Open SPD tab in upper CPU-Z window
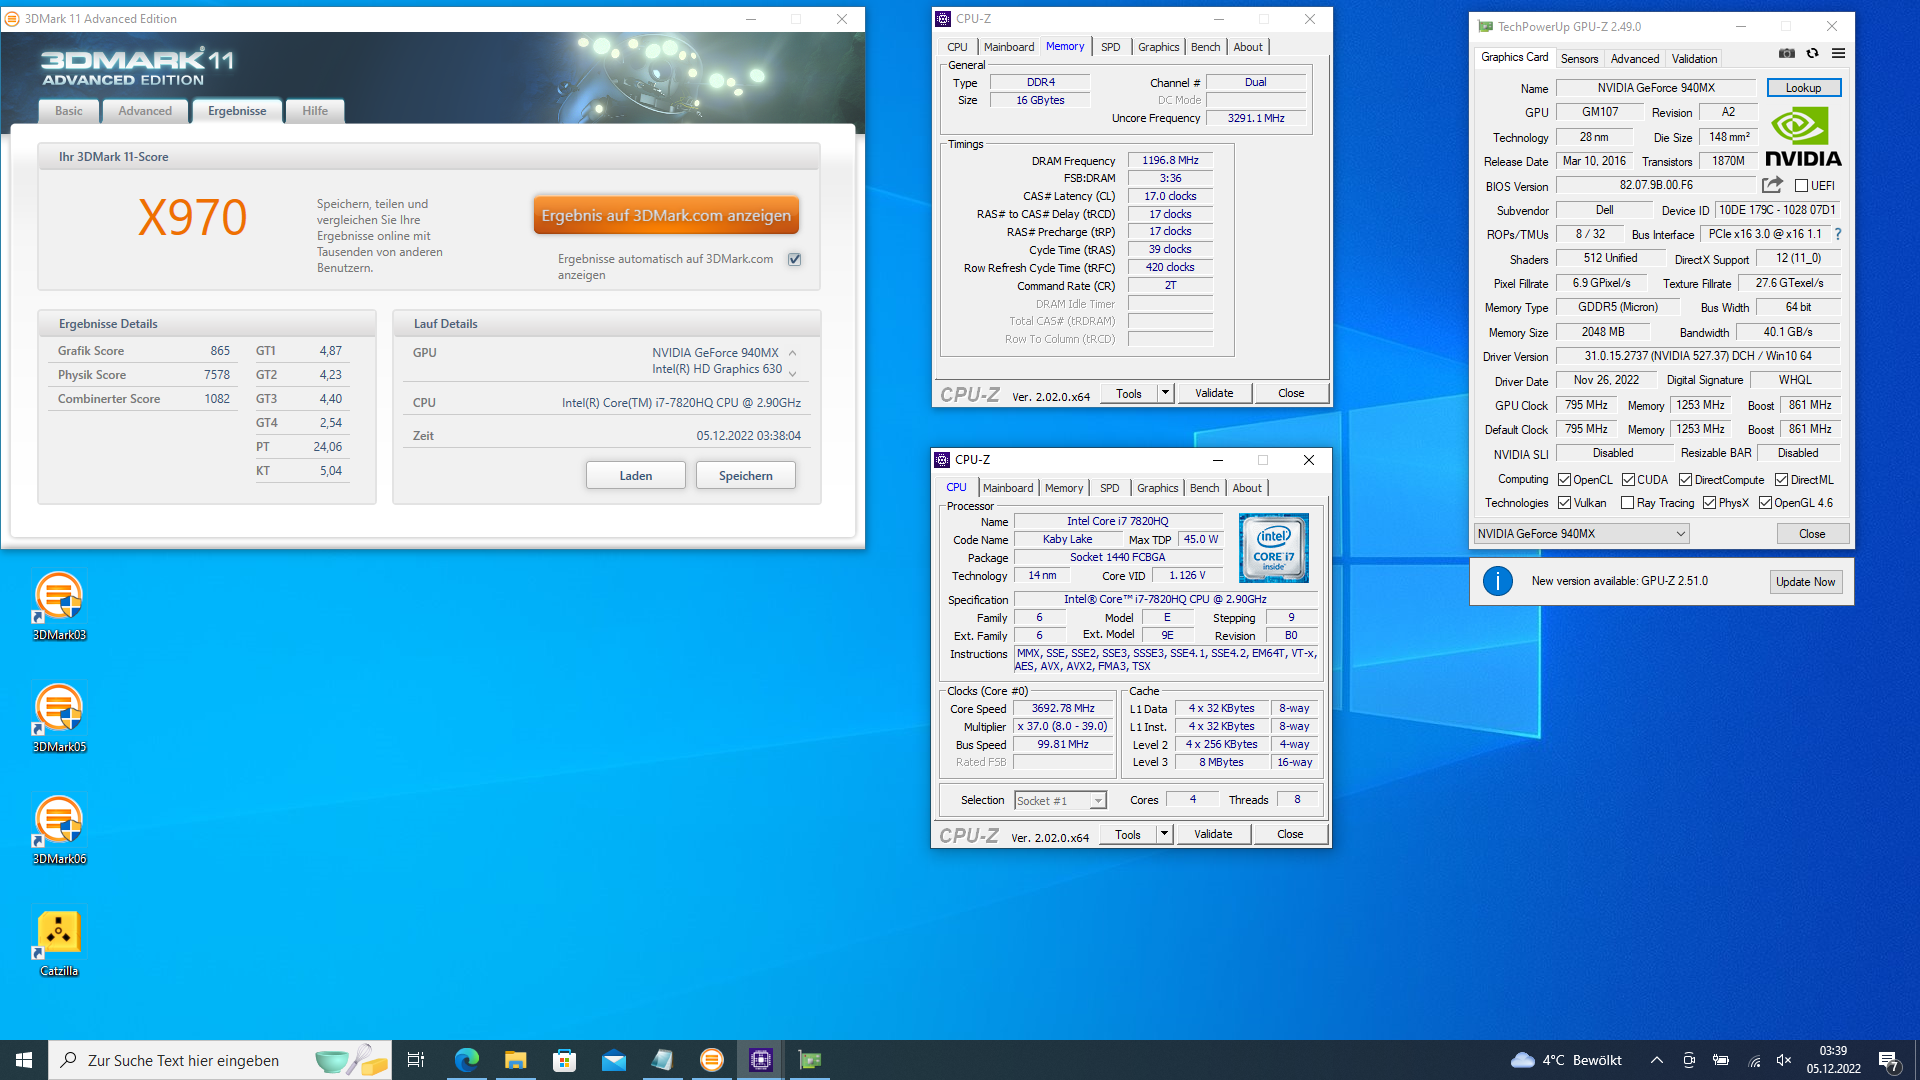1920x1080 pixels. (x=1110, y=47)
